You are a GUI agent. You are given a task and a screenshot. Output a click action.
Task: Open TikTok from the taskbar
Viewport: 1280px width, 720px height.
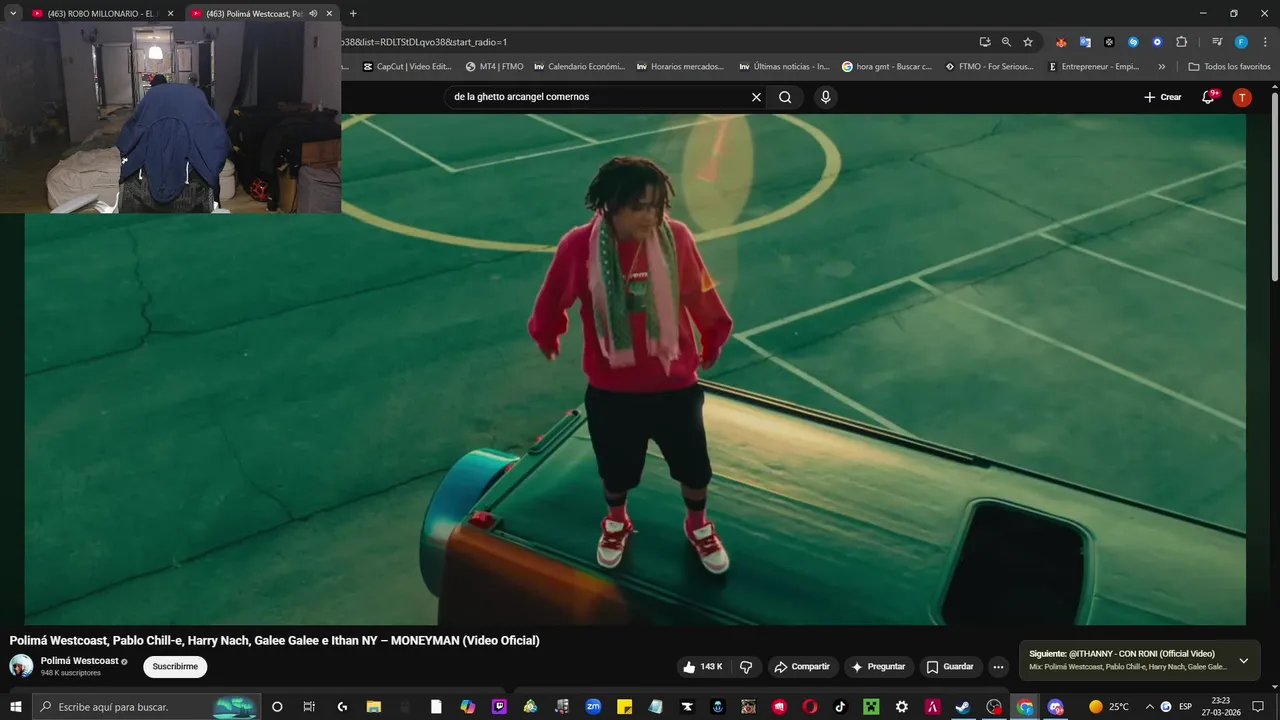pyautogui.click(x=840, y=707)
